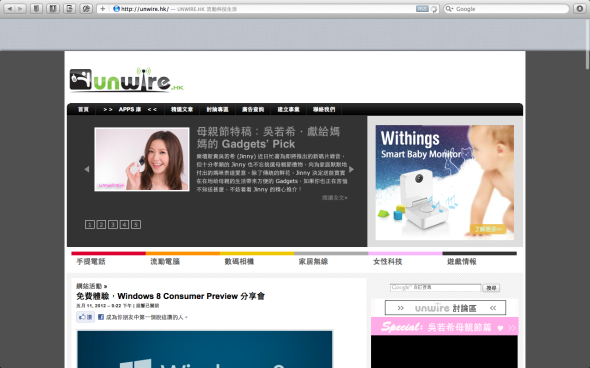Click the browser vertical scrollbar thumb
Screen dimensions: 590x368
click(587, 44)
